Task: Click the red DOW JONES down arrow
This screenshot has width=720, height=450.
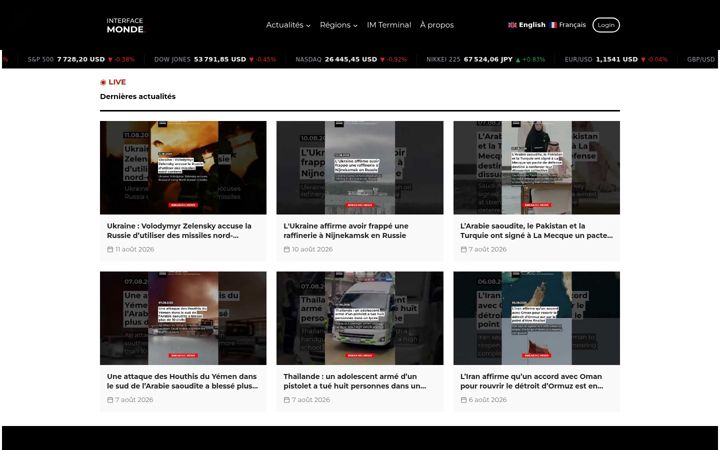Action: pos(251,60)
